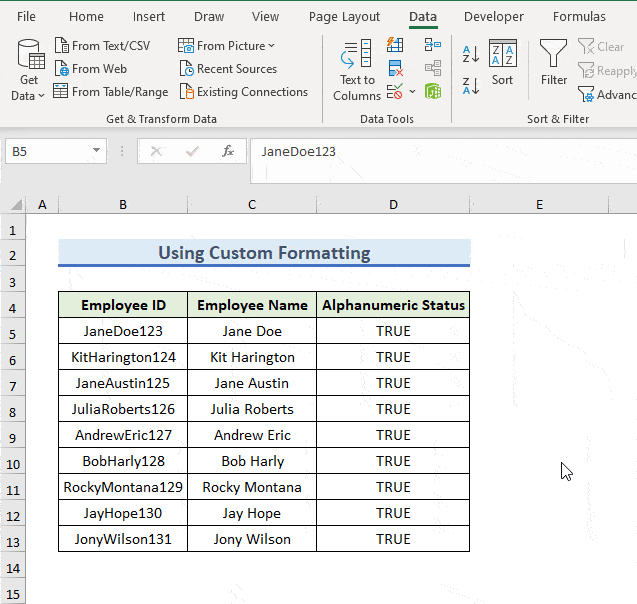Image resolution: width=637 pixels, height=604 pixels.
Task: Switch to the Developer tab
Action: click(494, 17)
